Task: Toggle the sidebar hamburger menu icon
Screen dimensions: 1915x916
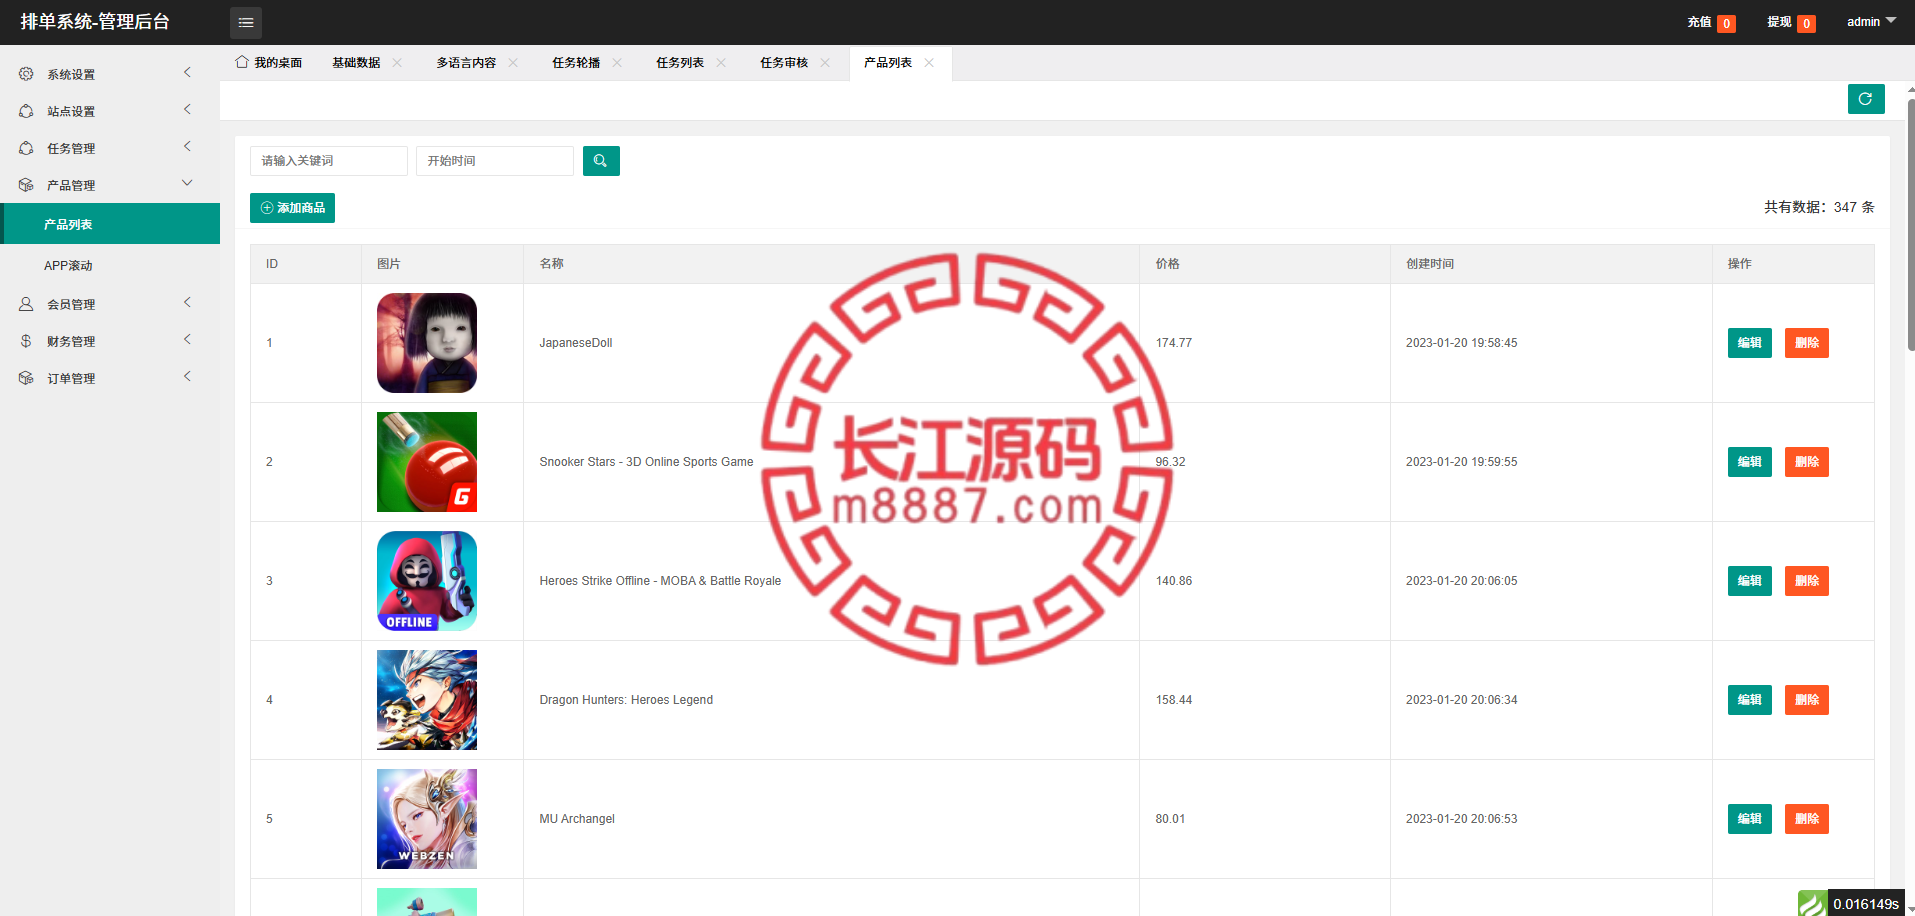Action: pos(246,22)
